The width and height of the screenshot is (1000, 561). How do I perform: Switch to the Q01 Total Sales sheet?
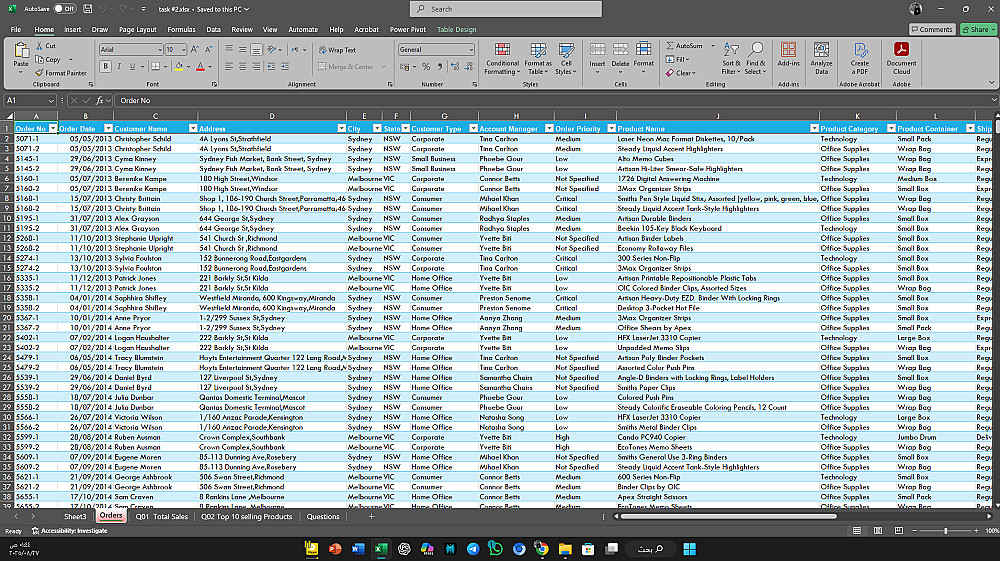point(162,517)
